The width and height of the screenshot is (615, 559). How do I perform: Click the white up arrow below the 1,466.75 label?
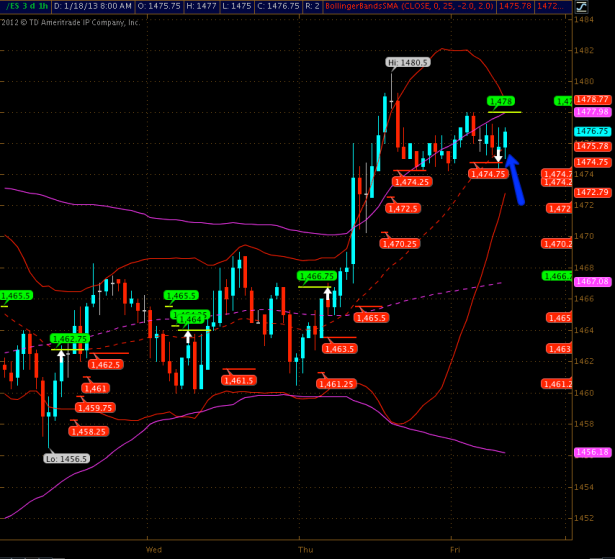click(x=325, y=293)
